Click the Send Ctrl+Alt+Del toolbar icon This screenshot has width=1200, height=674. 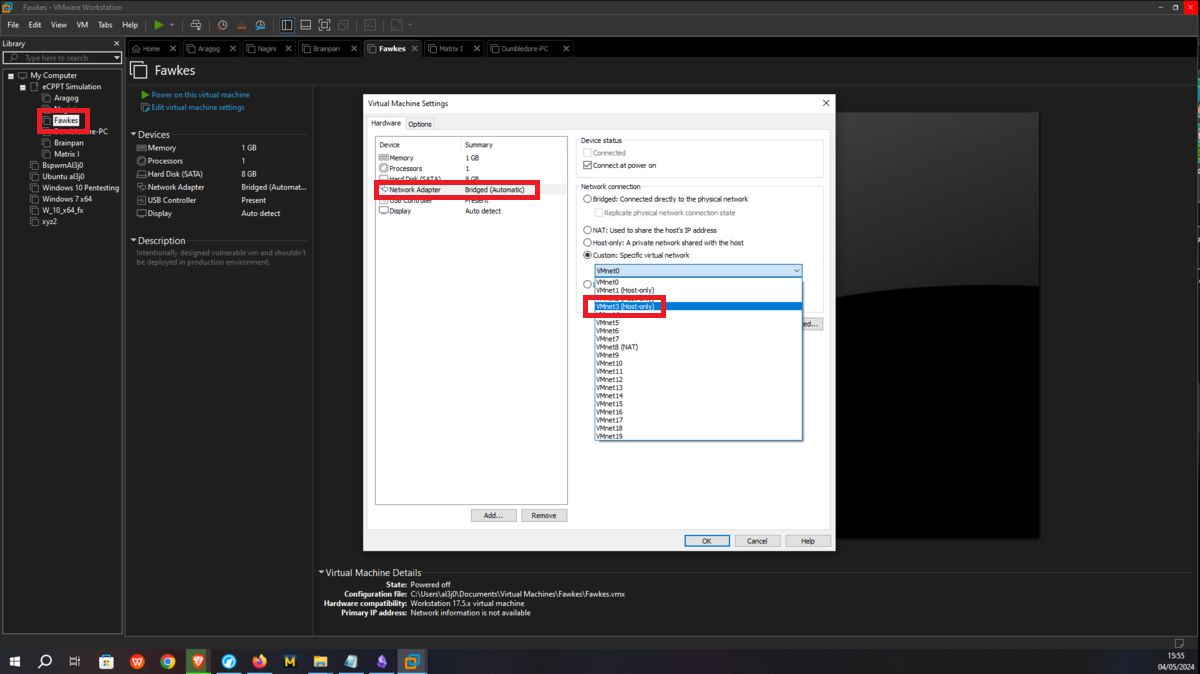coord(195,24)
